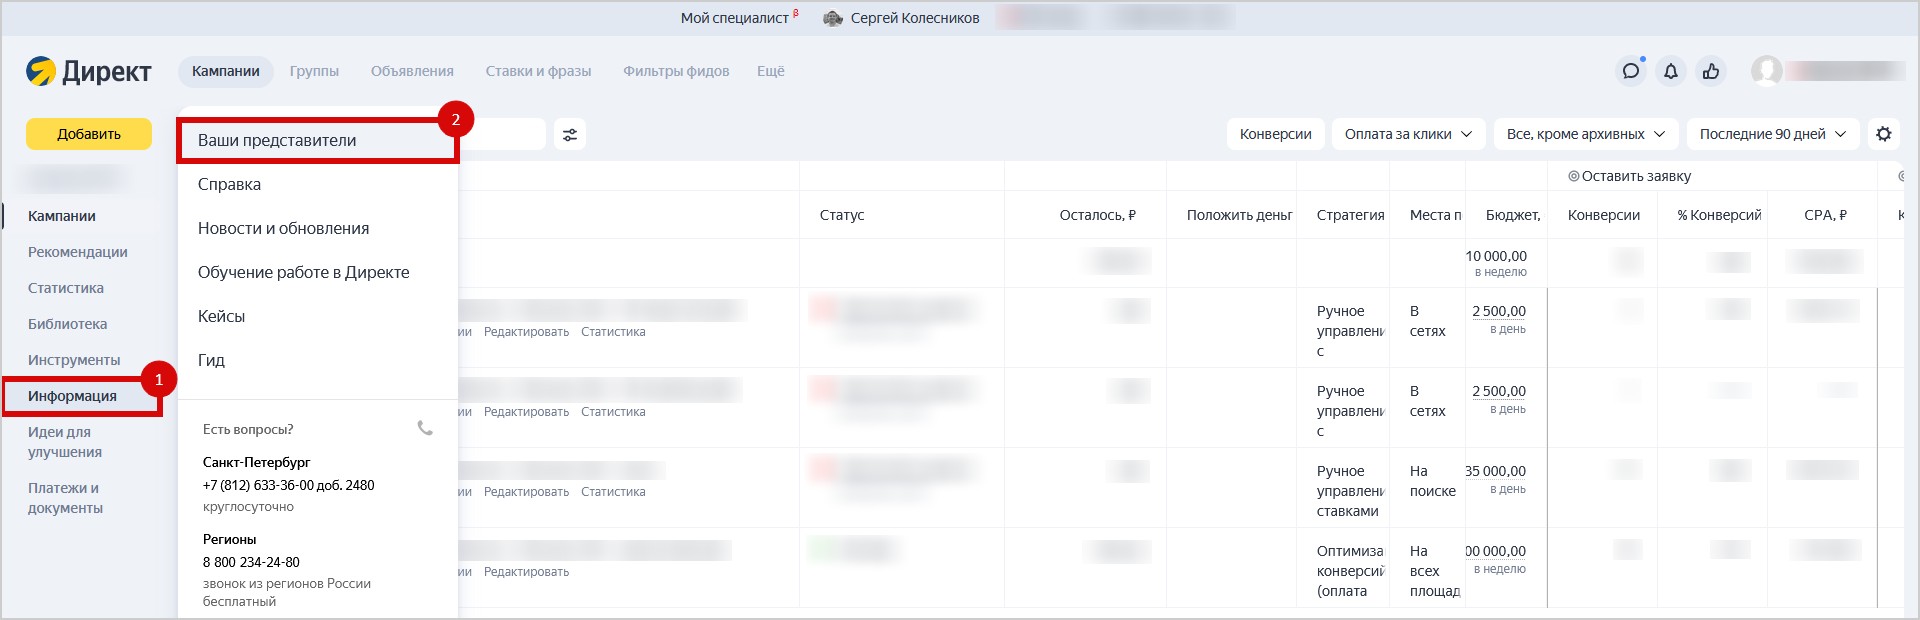The width and height of the screenshot is (1920, 620).
Task: Open the user profile avatar
Action: tap(1767, 71)
